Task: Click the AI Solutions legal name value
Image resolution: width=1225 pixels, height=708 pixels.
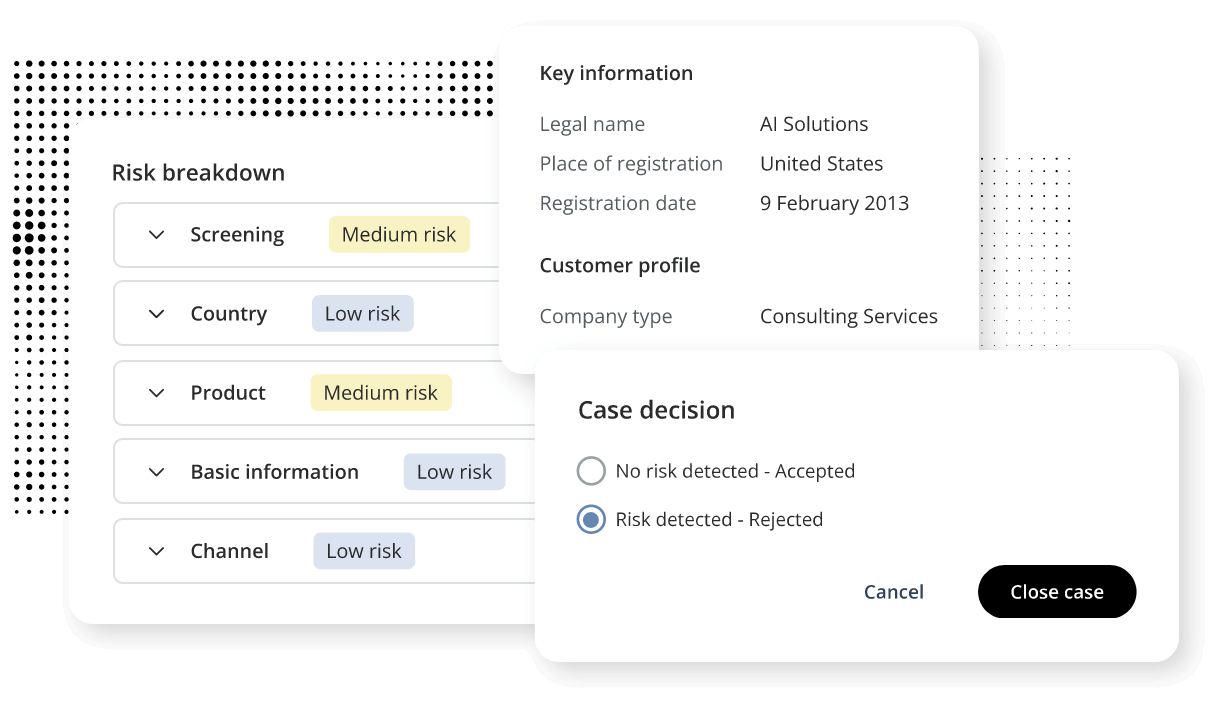Action: (x=814, y=124)
